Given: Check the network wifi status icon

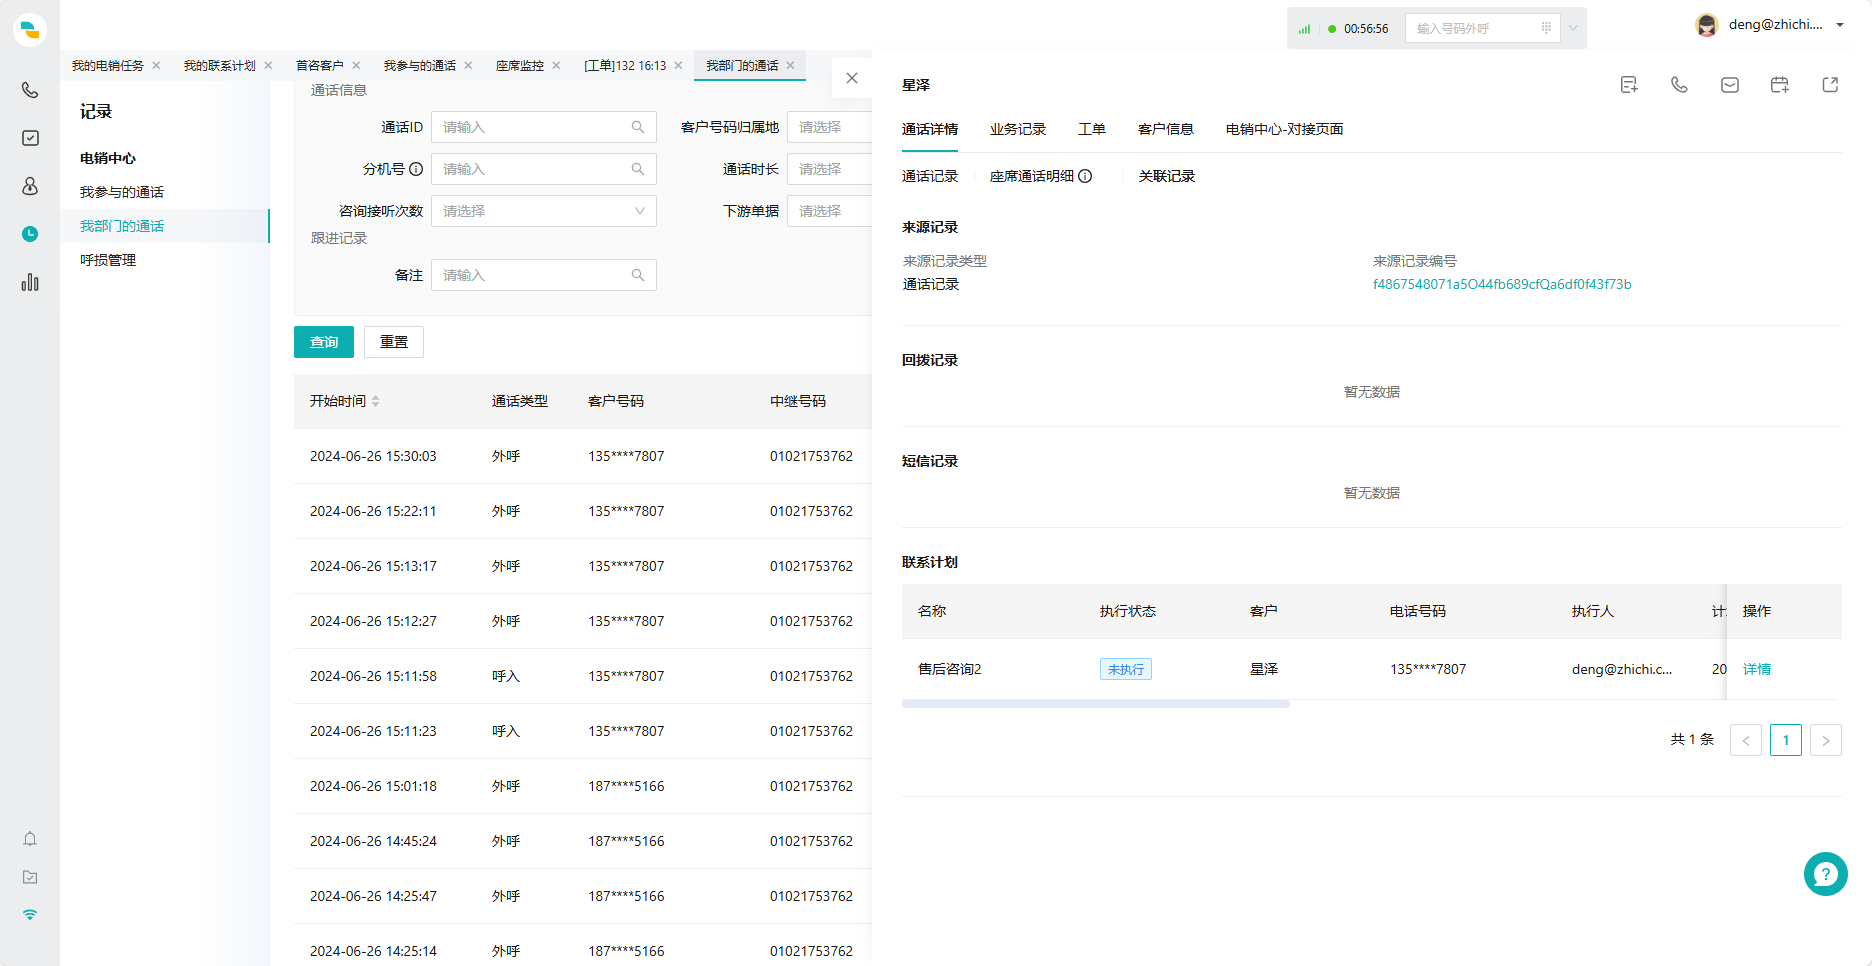Looking at the screenshot, I should pos(30,915).
